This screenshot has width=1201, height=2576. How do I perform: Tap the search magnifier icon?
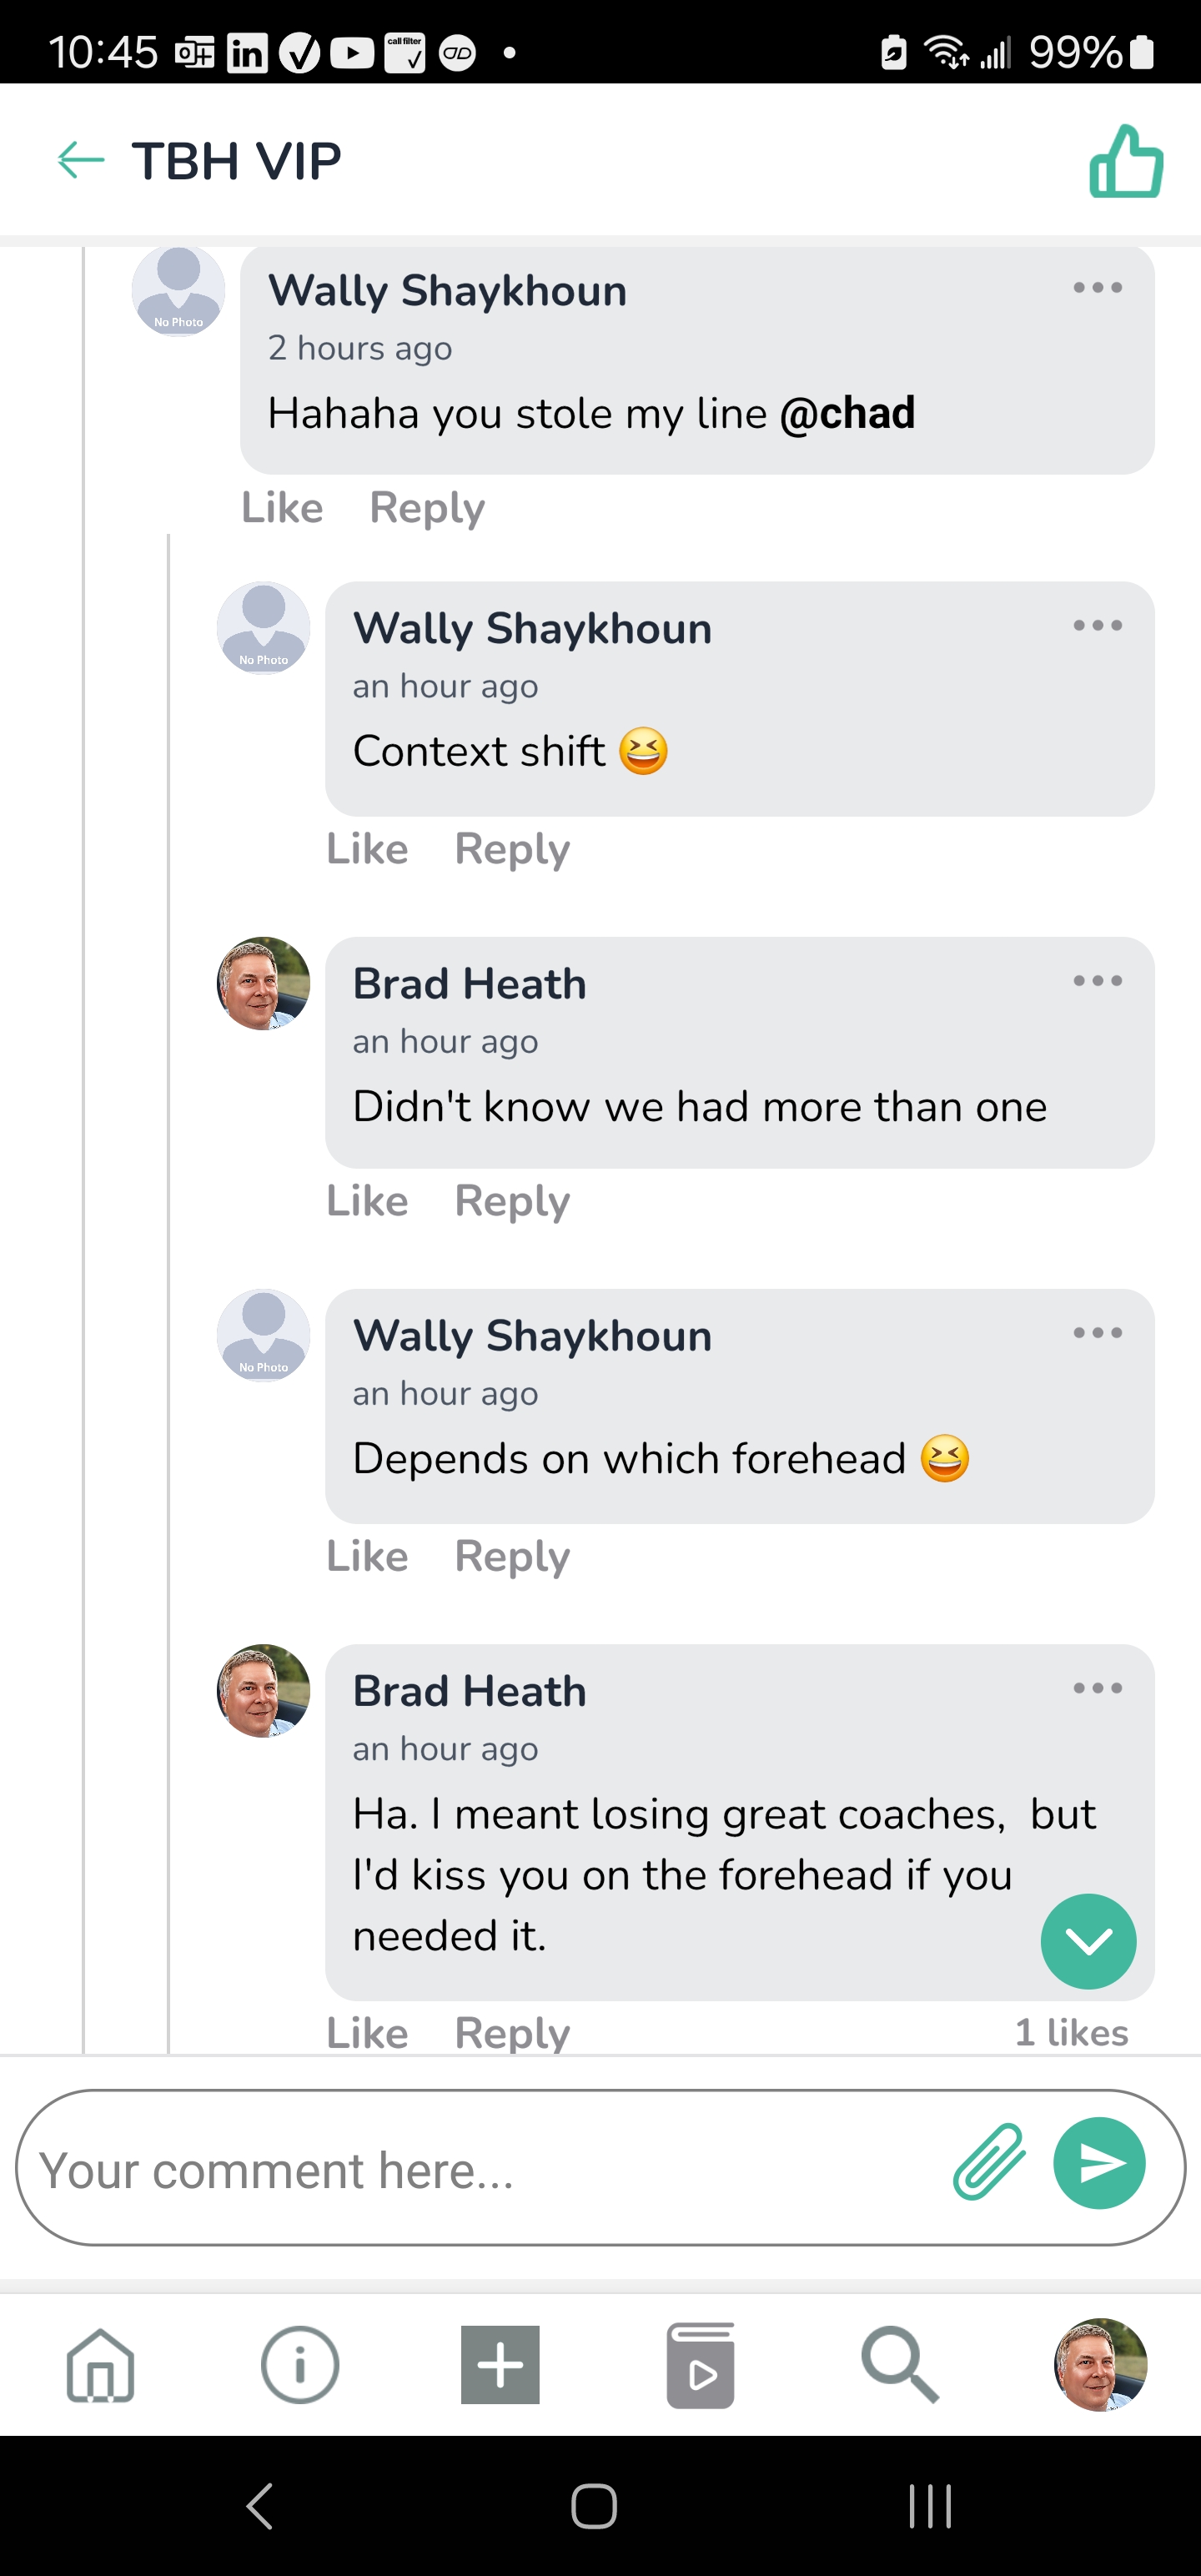click(900, 2365)
